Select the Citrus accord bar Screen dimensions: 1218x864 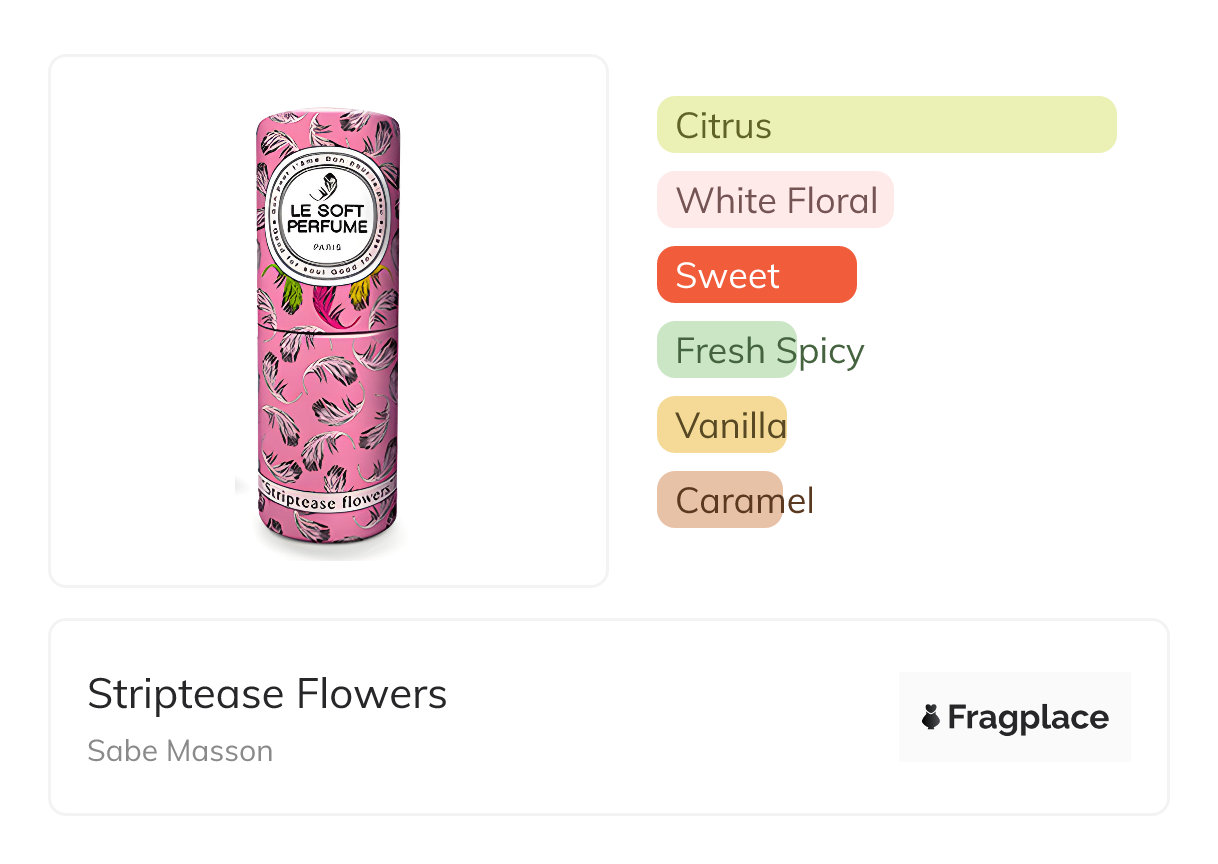pyautogui.click(x=886, y=125)
